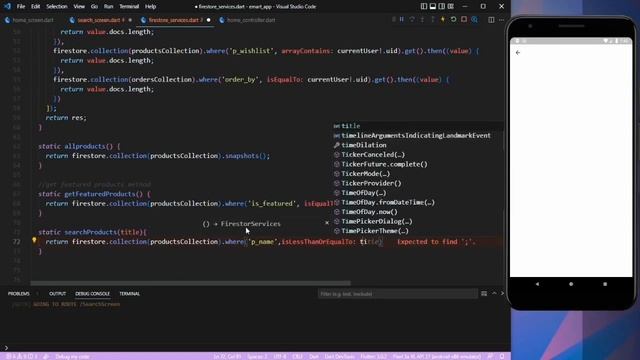Stop debugging with red square icon
Screen dimensions: 640x360
pos(464,20)
